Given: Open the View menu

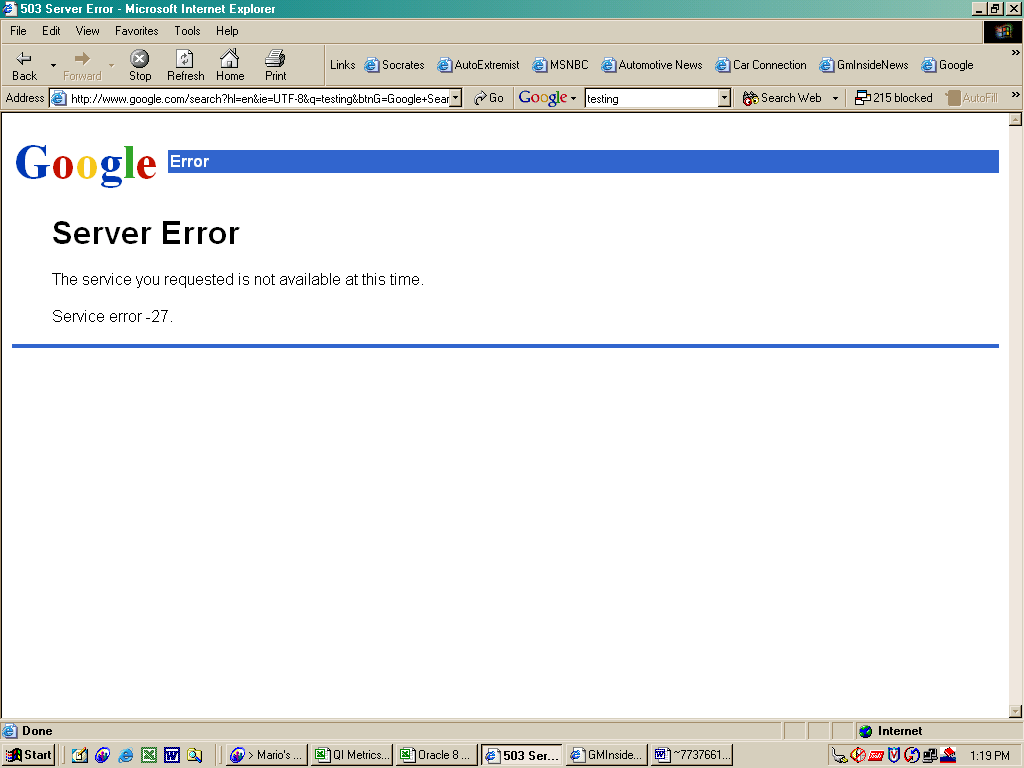Looking at the screenshot, I should click(88, 31).
